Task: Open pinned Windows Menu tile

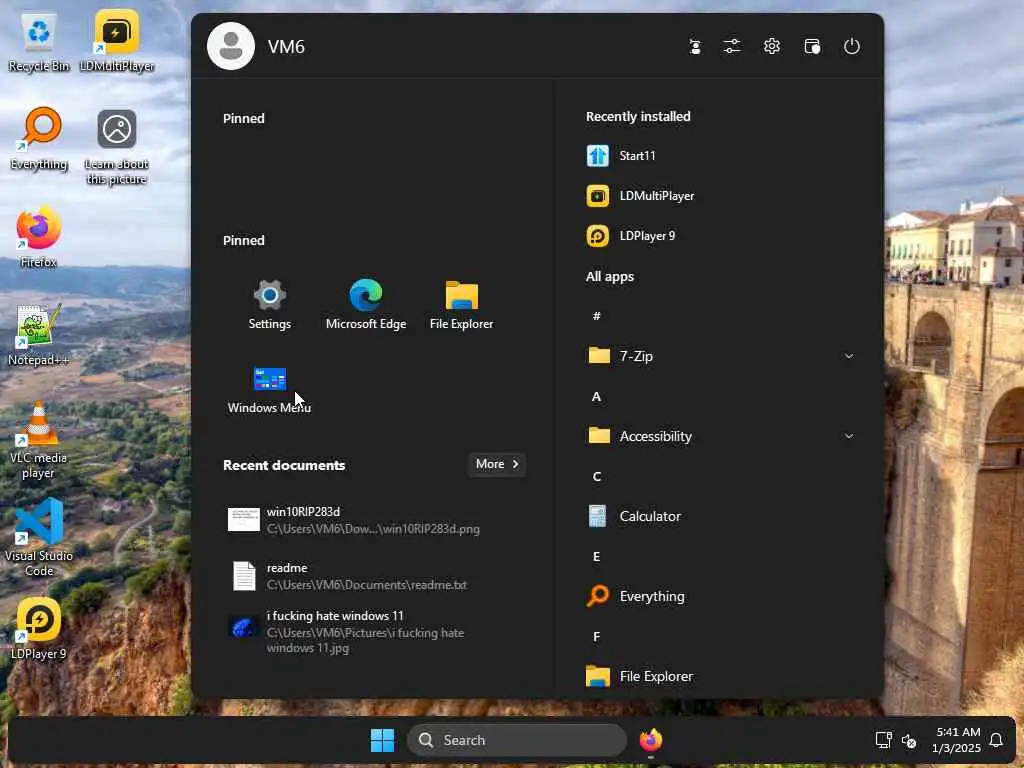Action: [269, 390]
